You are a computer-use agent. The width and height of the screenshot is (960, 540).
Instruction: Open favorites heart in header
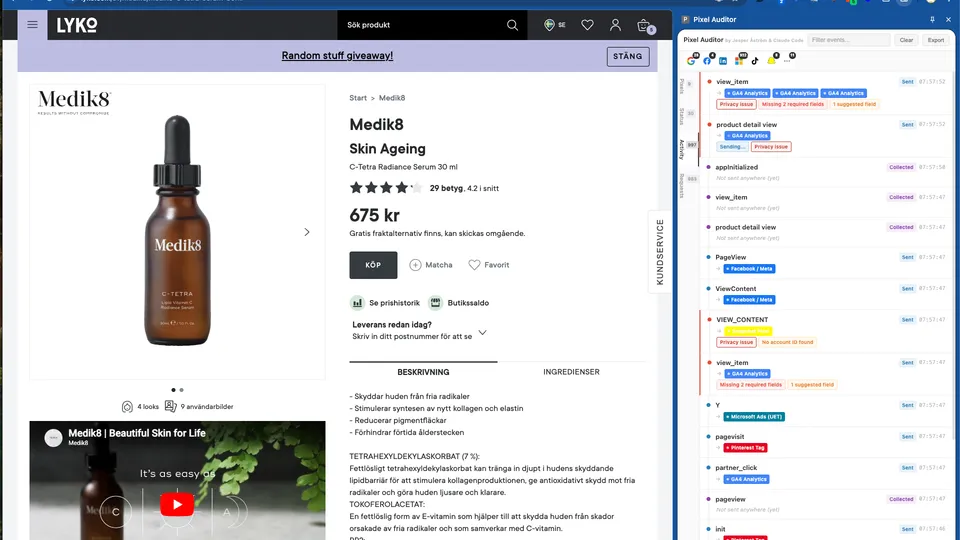(587, 24)
